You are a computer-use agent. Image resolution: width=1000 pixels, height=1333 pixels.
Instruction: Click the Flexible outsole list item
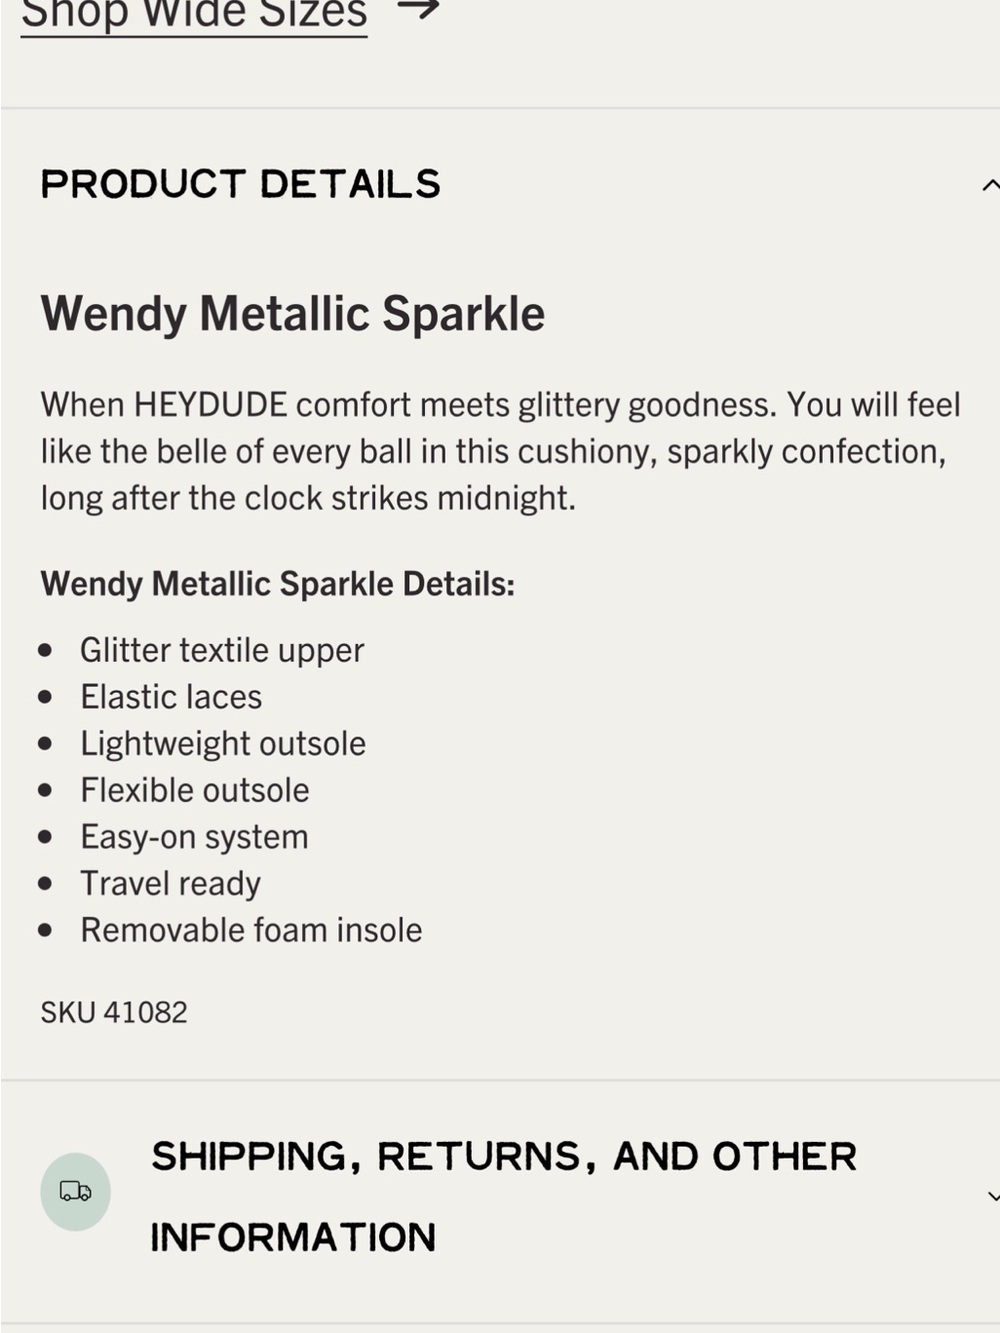(195, 790)
